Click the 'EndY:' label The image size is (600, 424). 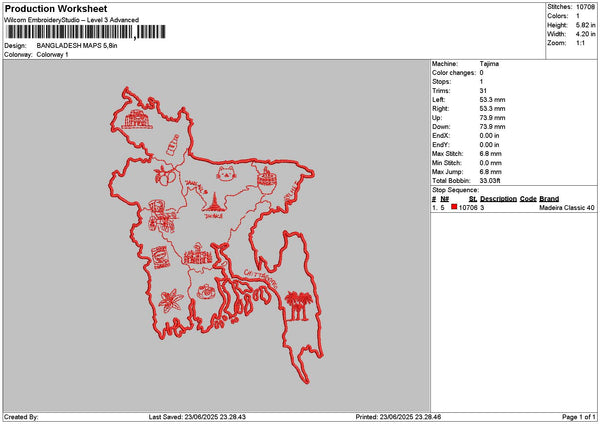(x=441, y=145)
